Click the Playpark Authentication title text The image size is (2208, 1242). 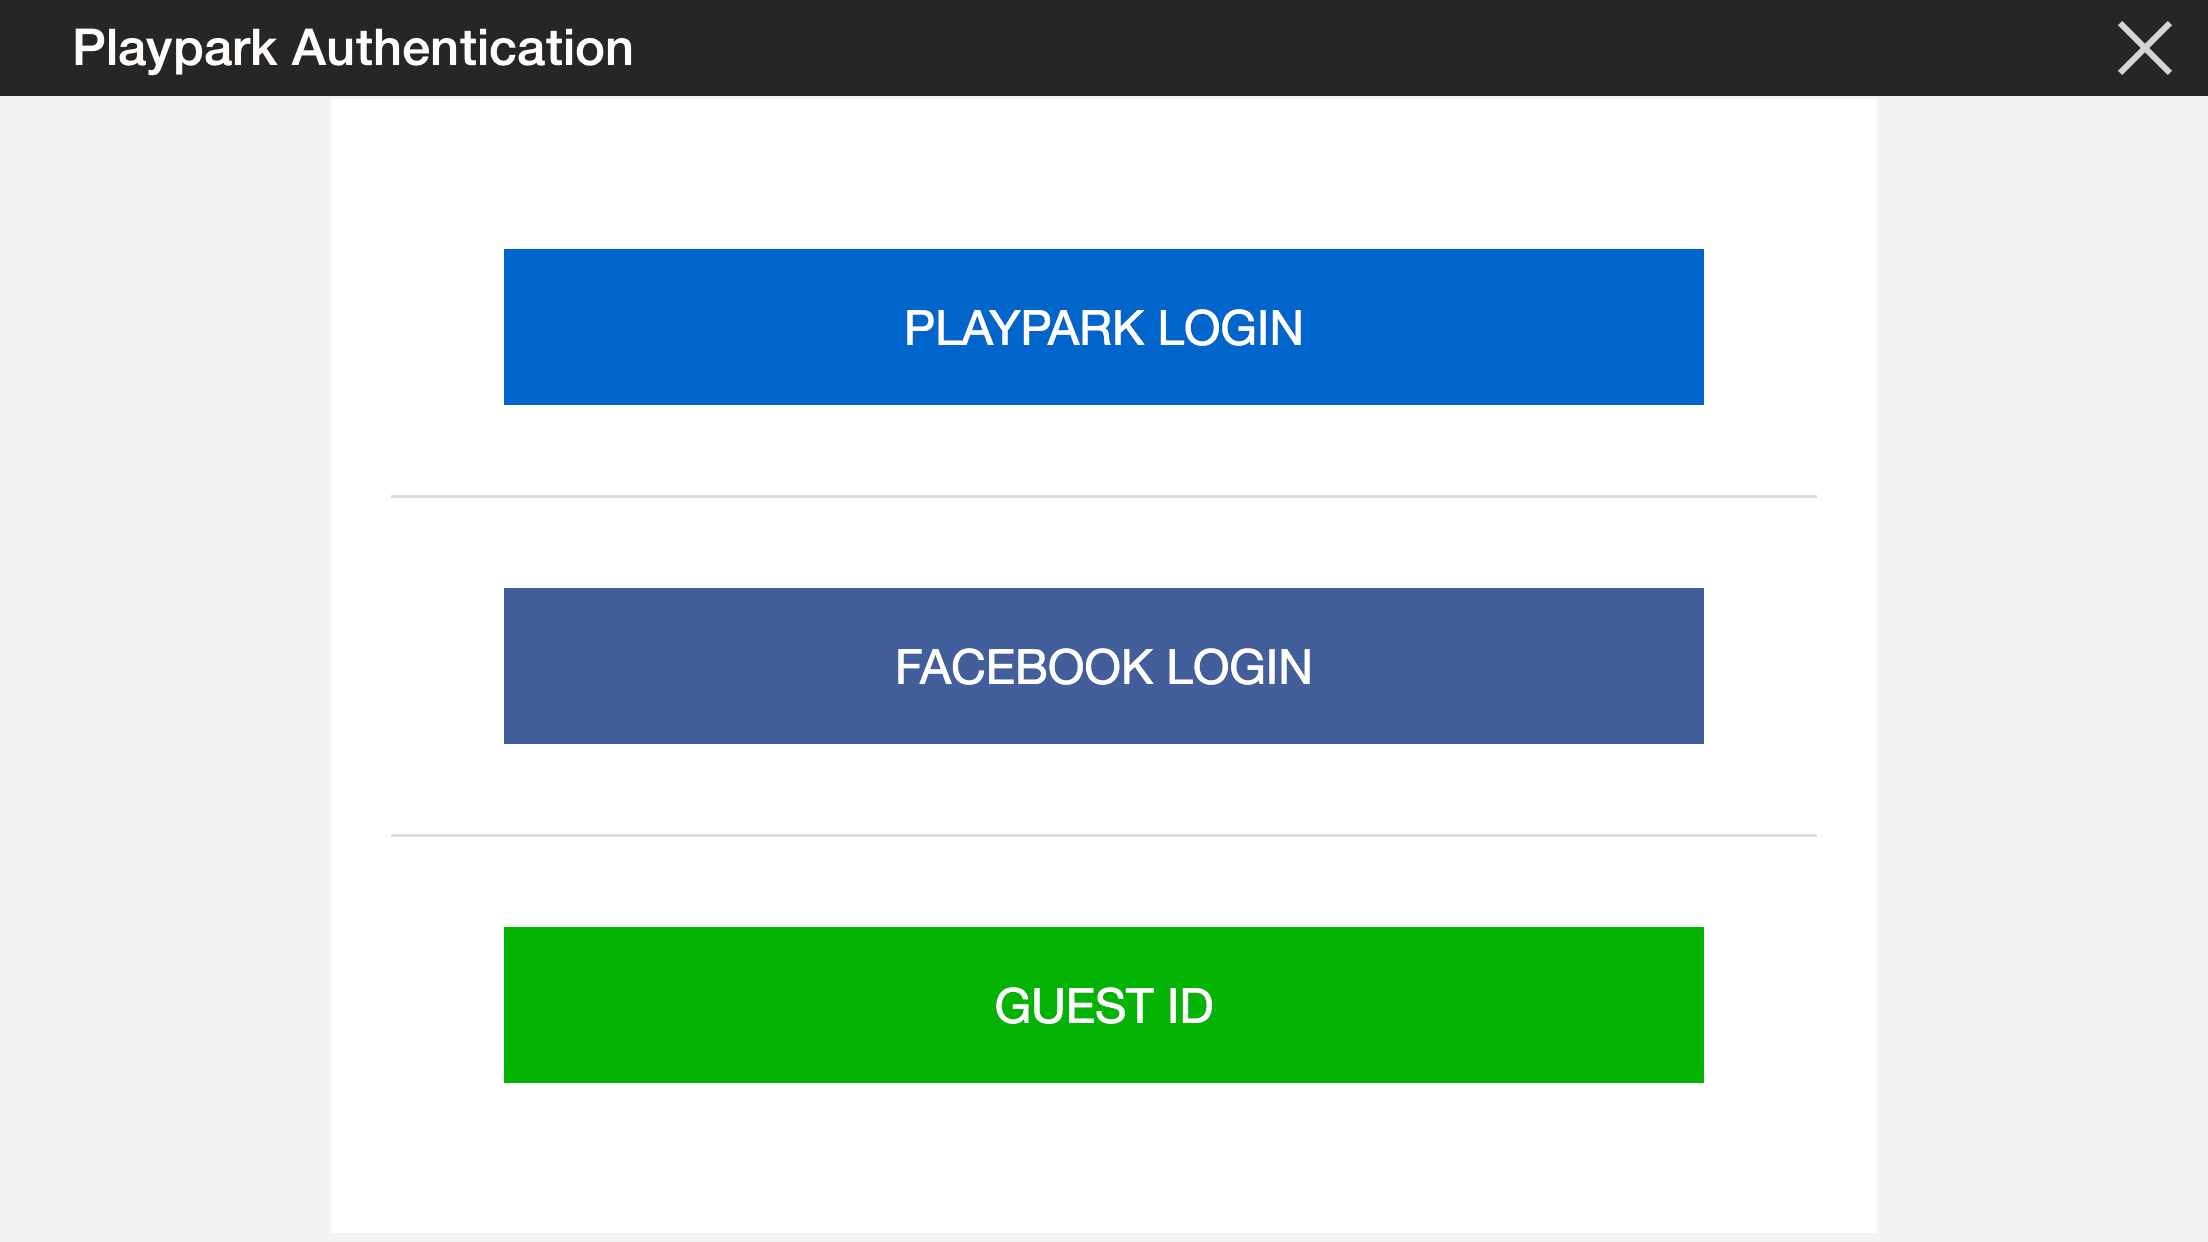tap(353, 48)
